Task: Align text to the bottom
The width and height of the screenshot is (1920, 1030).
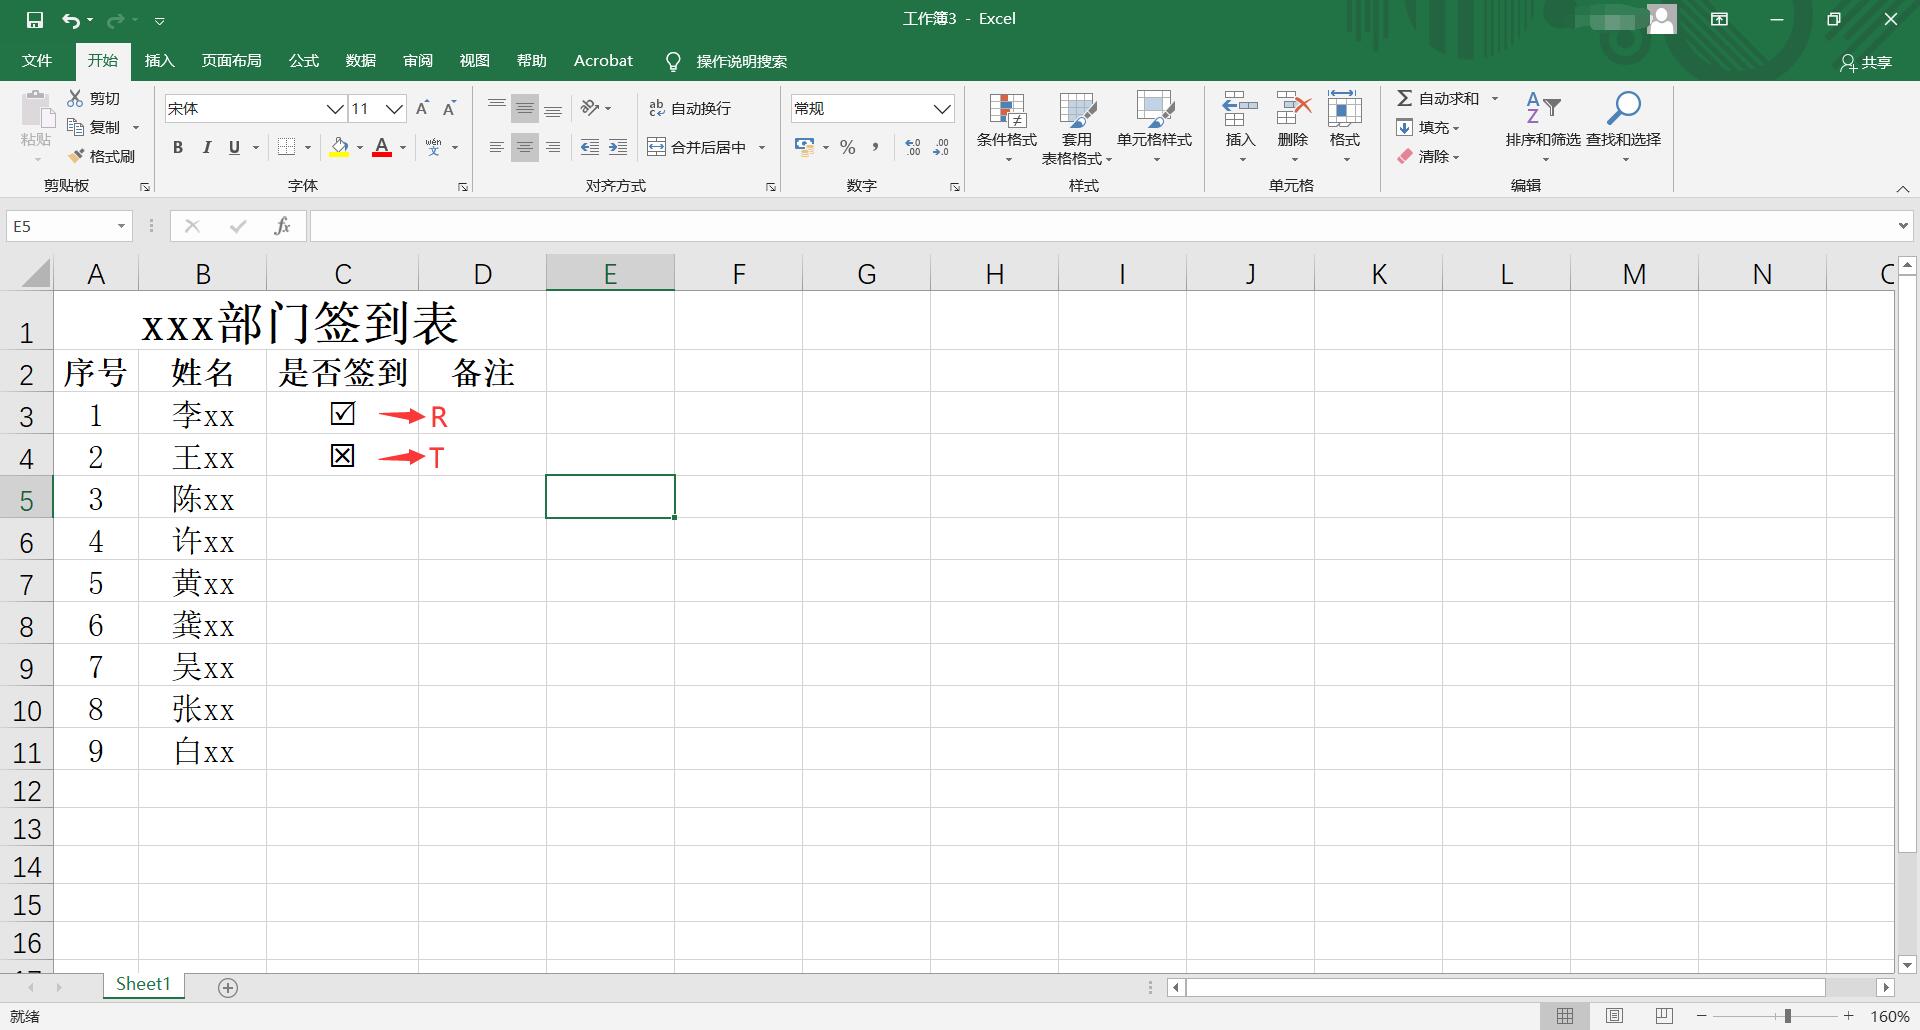Action: click(x=553, y=108)
